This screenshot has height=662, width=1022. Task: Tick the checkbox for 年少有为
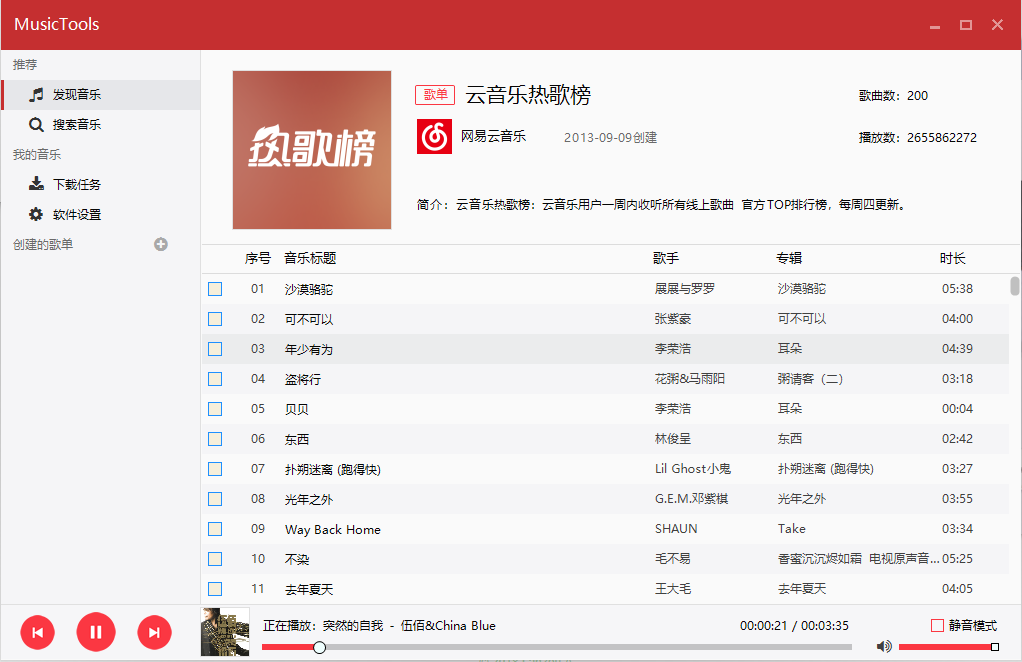point(215,349)
